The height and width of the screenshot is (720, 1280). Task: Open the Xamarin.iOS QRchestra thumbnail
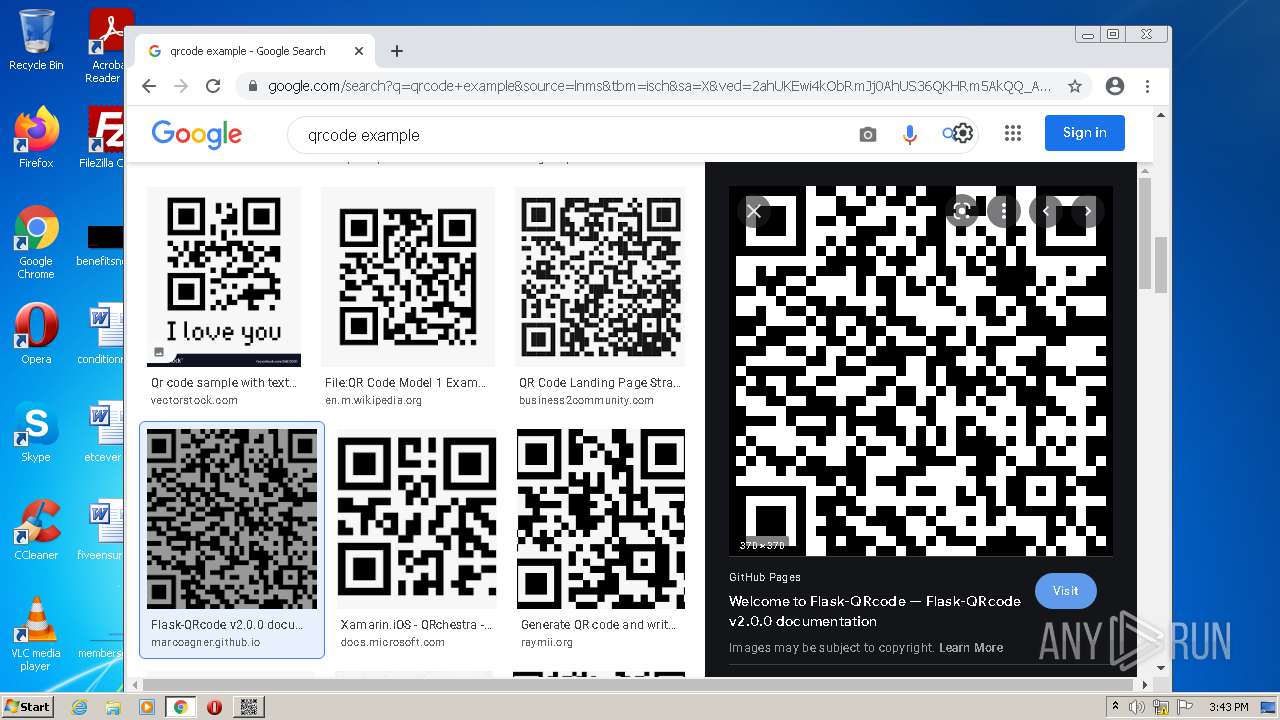coord(417,519)
